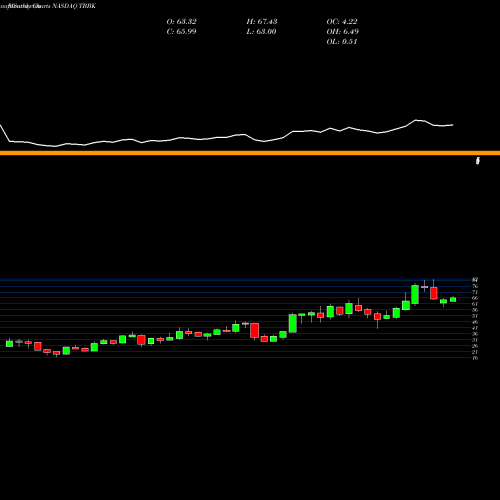Click the OC: 4.22 reading
The image size is (500, 500).
pyautogui.click(x=342, y=22)
